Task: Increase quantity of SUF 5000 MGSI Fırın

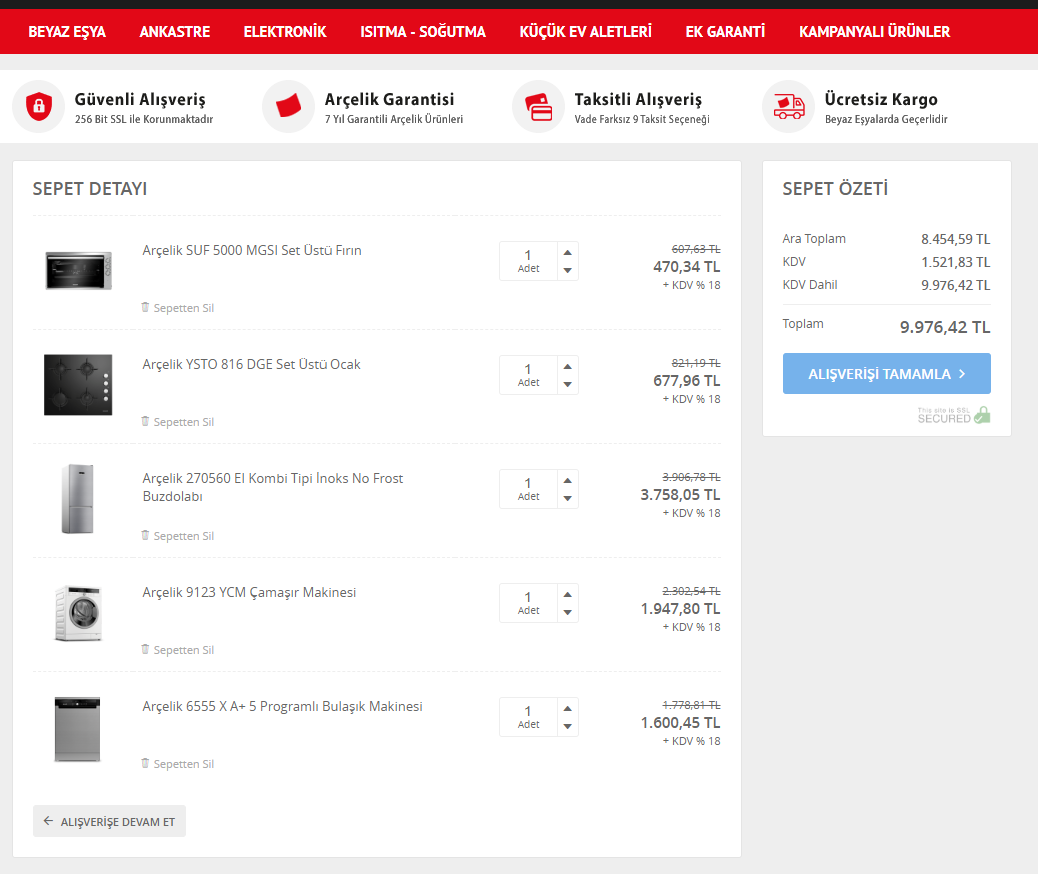Action: [x=567, y=252]
